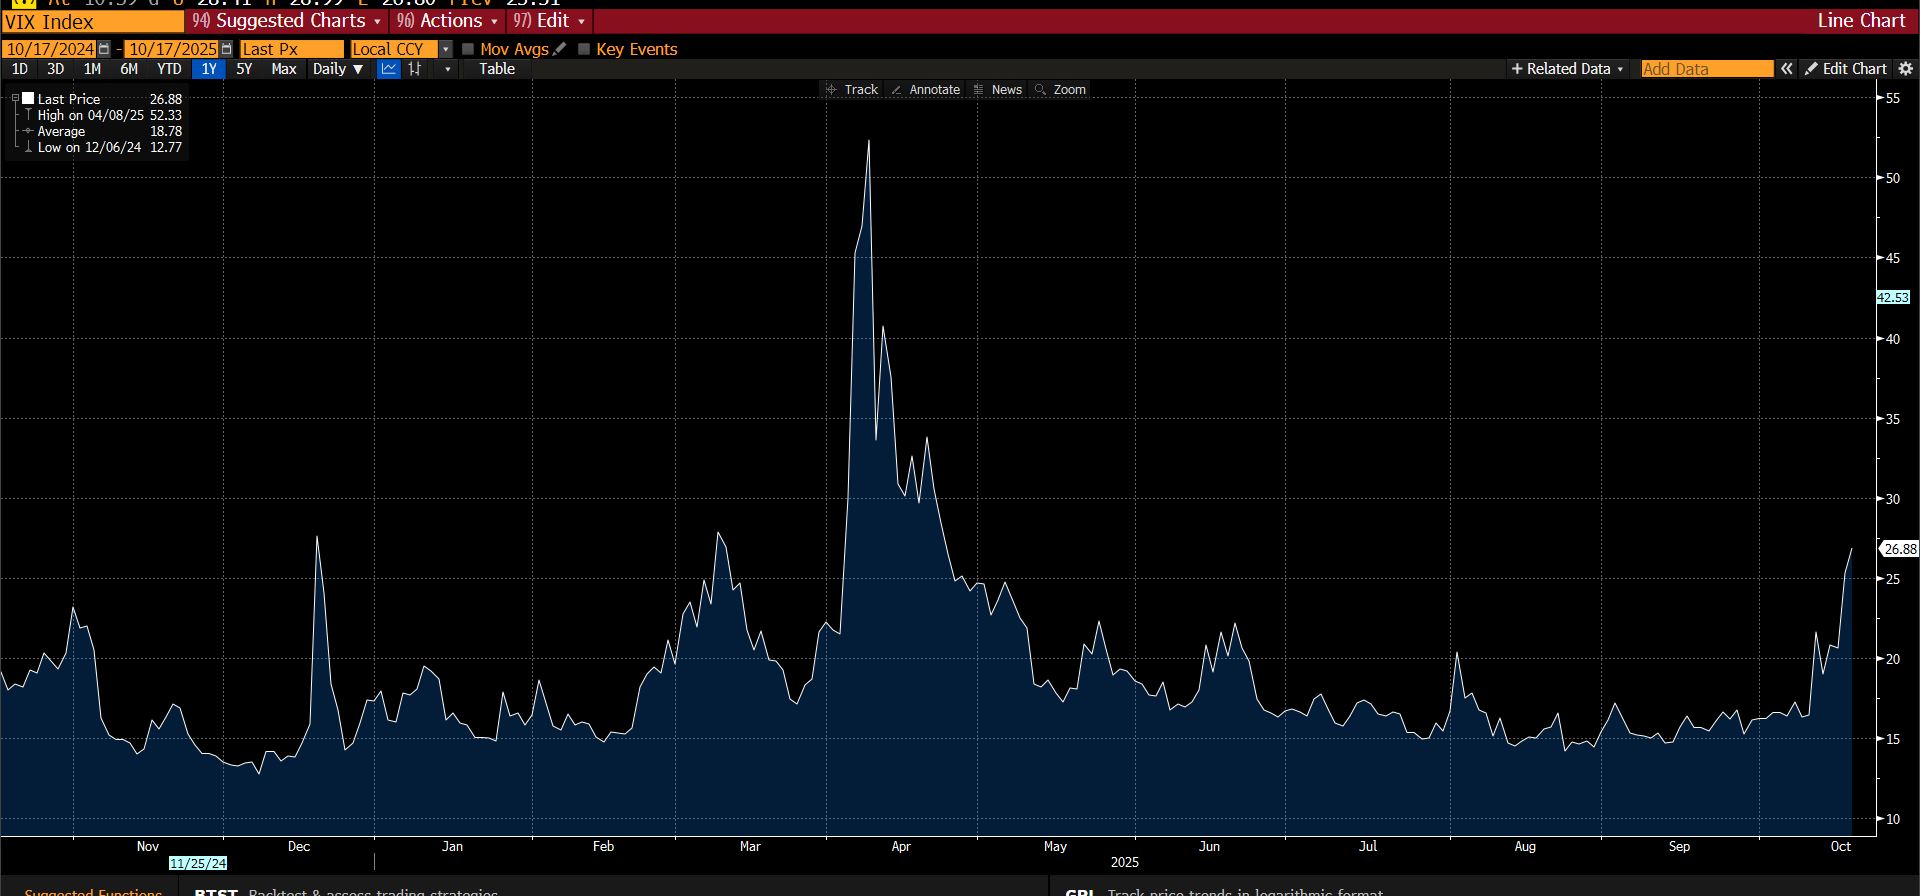The width and height of the screenshot is (1920, 896).
Task: Switch to Table view
Action: coord(496,69)
